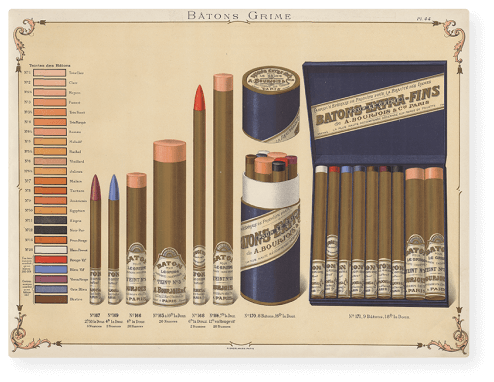Select the open navy tube of sticks
Viewport: 494px width, 382px height.
click(x=270, y=227)
